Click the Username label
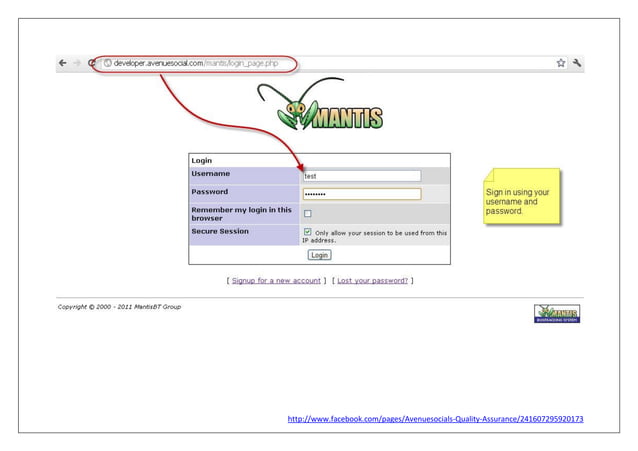This screenshot has width=638, height=451. 211,173
